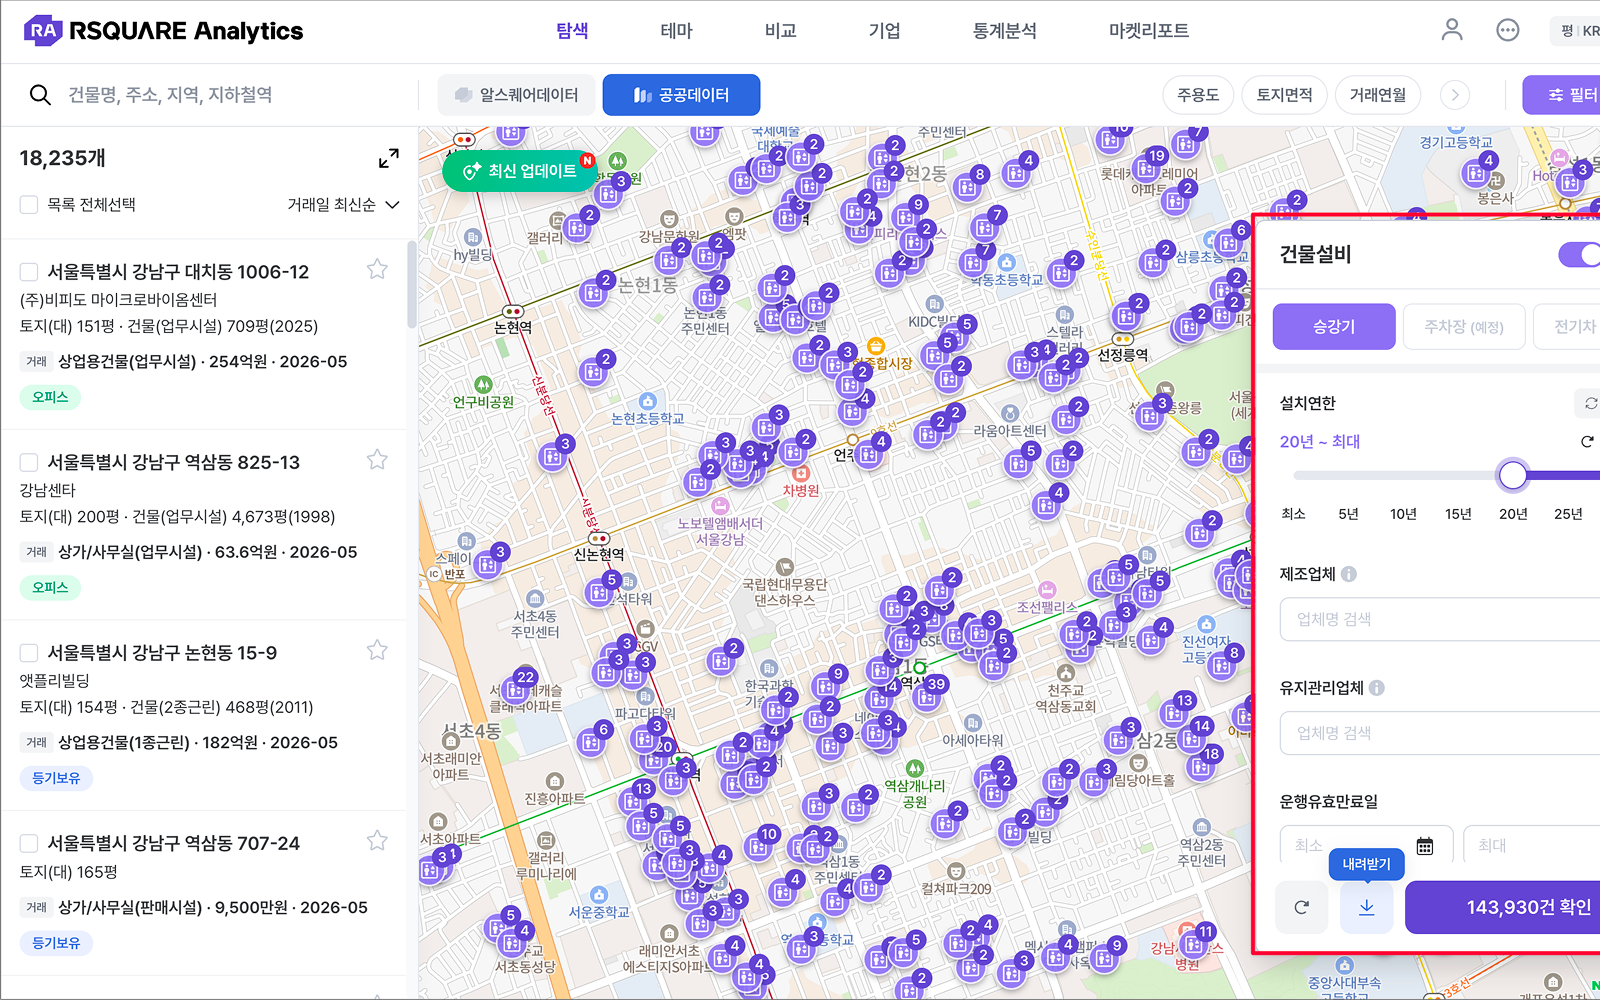Click the 최신 업데이트 button

[x=520, y=171]
